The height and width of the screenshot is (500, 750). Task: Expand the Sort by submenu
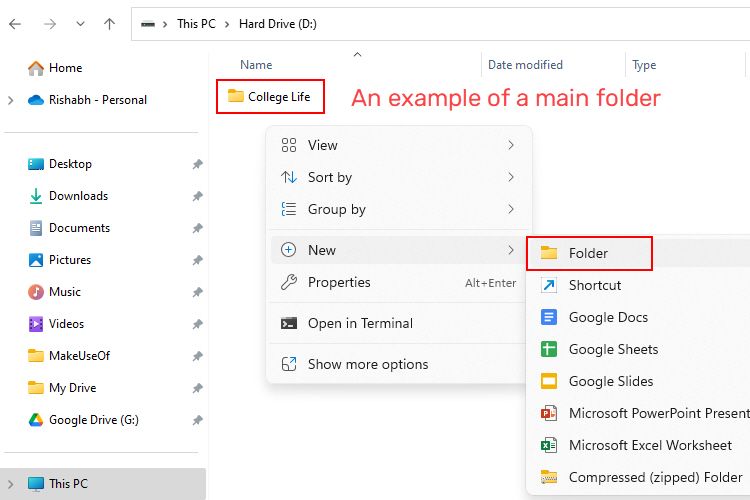click(329, 177)
